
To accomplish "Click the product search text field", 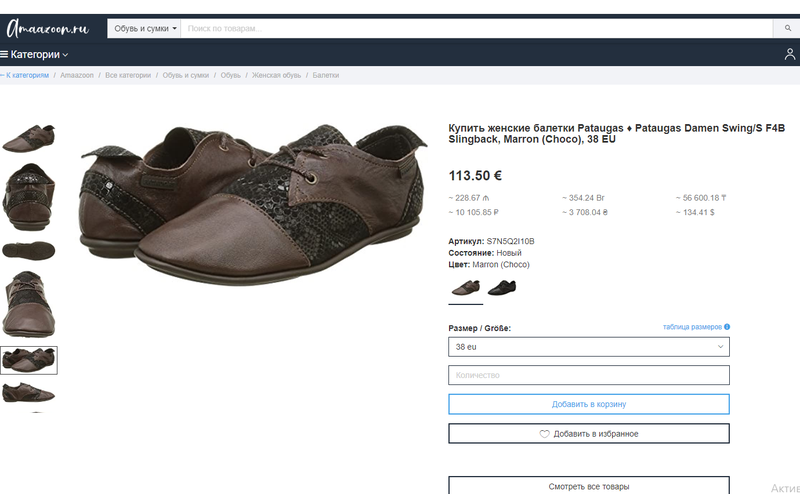I will tap(475, 28).
